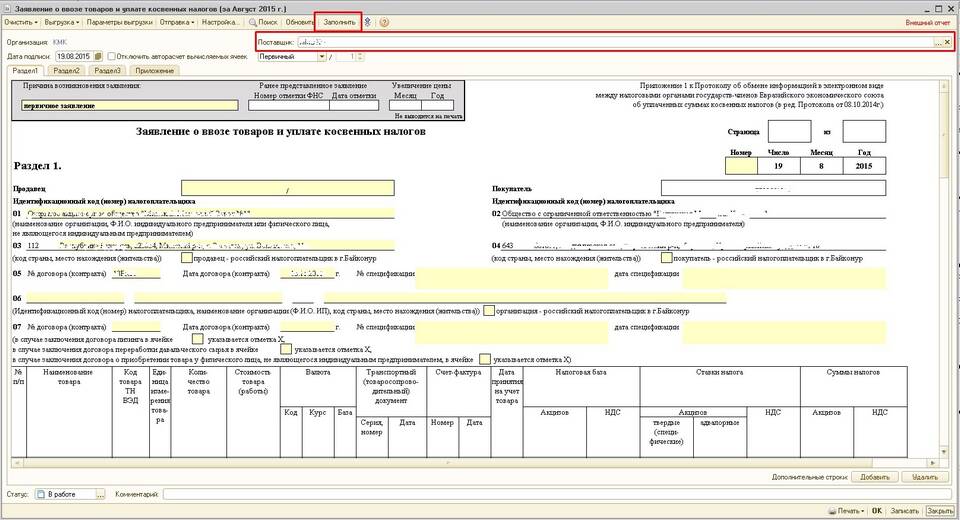Click the yellow Номер cell of document date
This screenshot has height=520, width=960.
pos(741,166)
